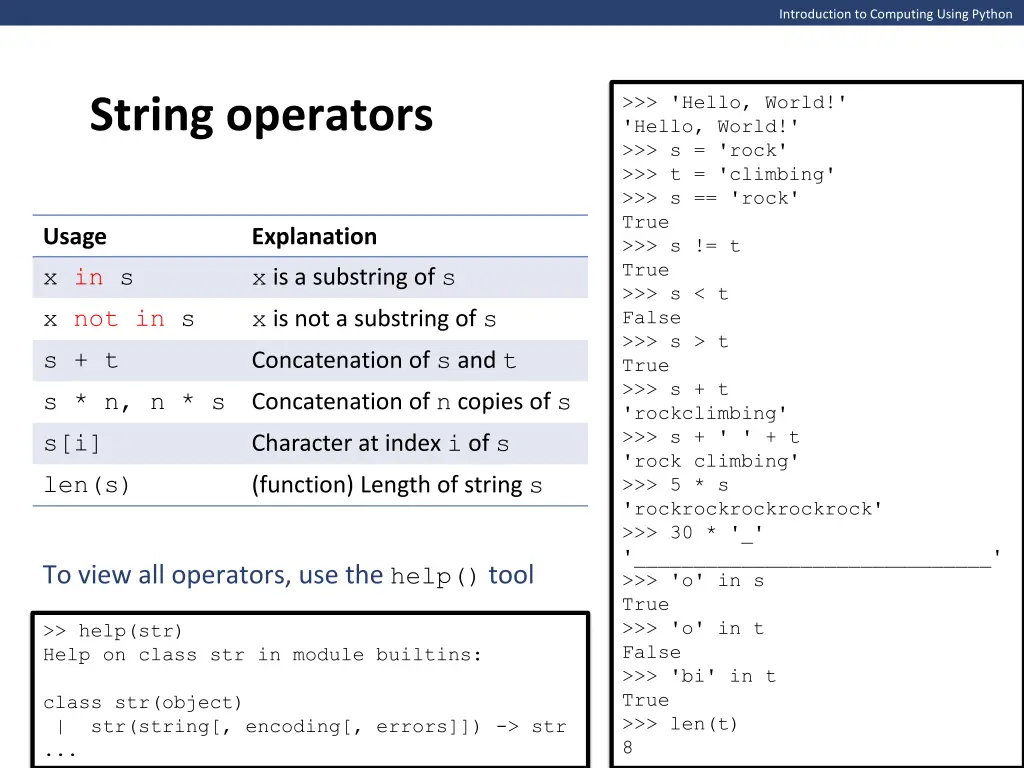Click the String operators slide title
The width and height of the screenshot is (1024, 768).
260,115
